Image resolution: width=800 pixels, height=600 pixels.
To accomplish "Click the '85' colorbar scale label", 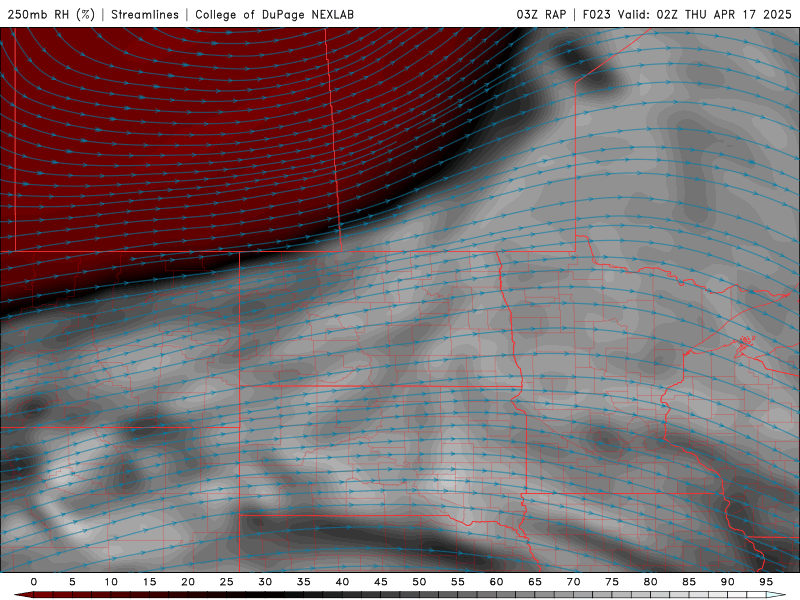I will (x=689, y=582).
